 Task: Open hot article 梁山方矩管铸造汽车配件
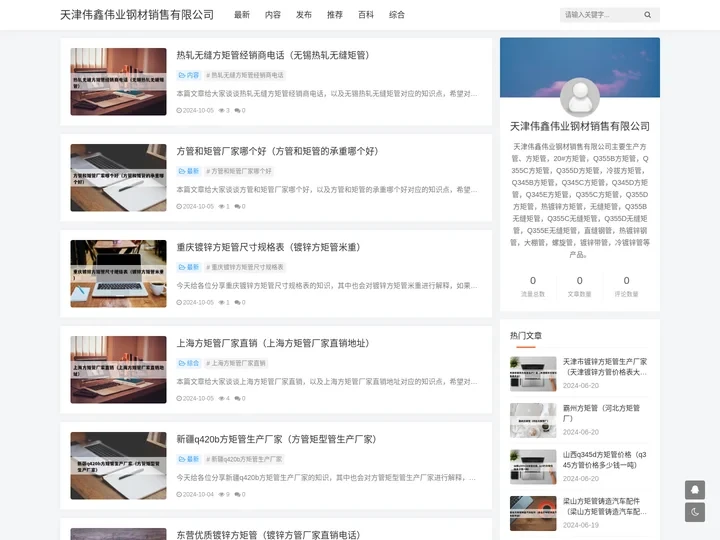(605, 506)
